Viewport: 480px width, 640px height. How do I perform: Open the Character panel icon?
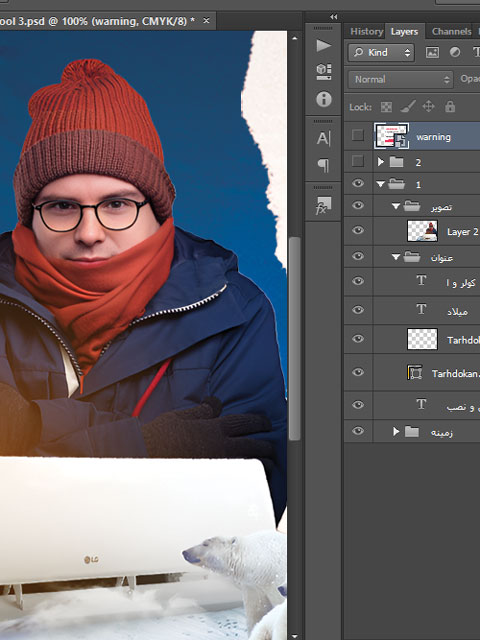point(323,138)
